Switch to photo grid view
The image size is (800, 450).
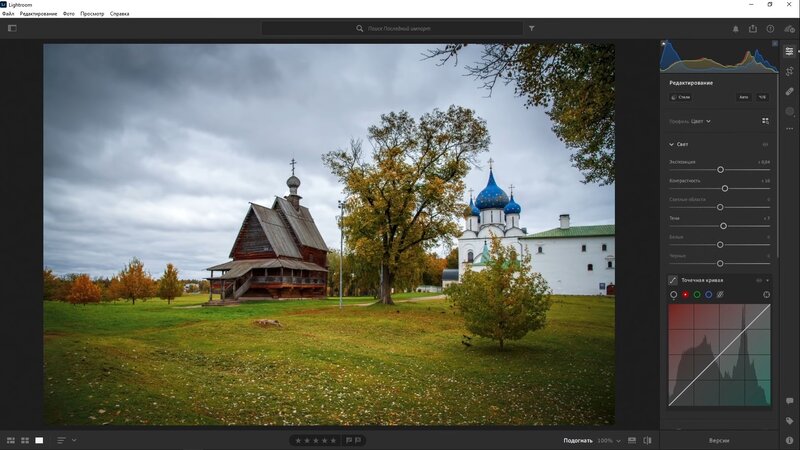pyautogui.click(x=11, y=440)
